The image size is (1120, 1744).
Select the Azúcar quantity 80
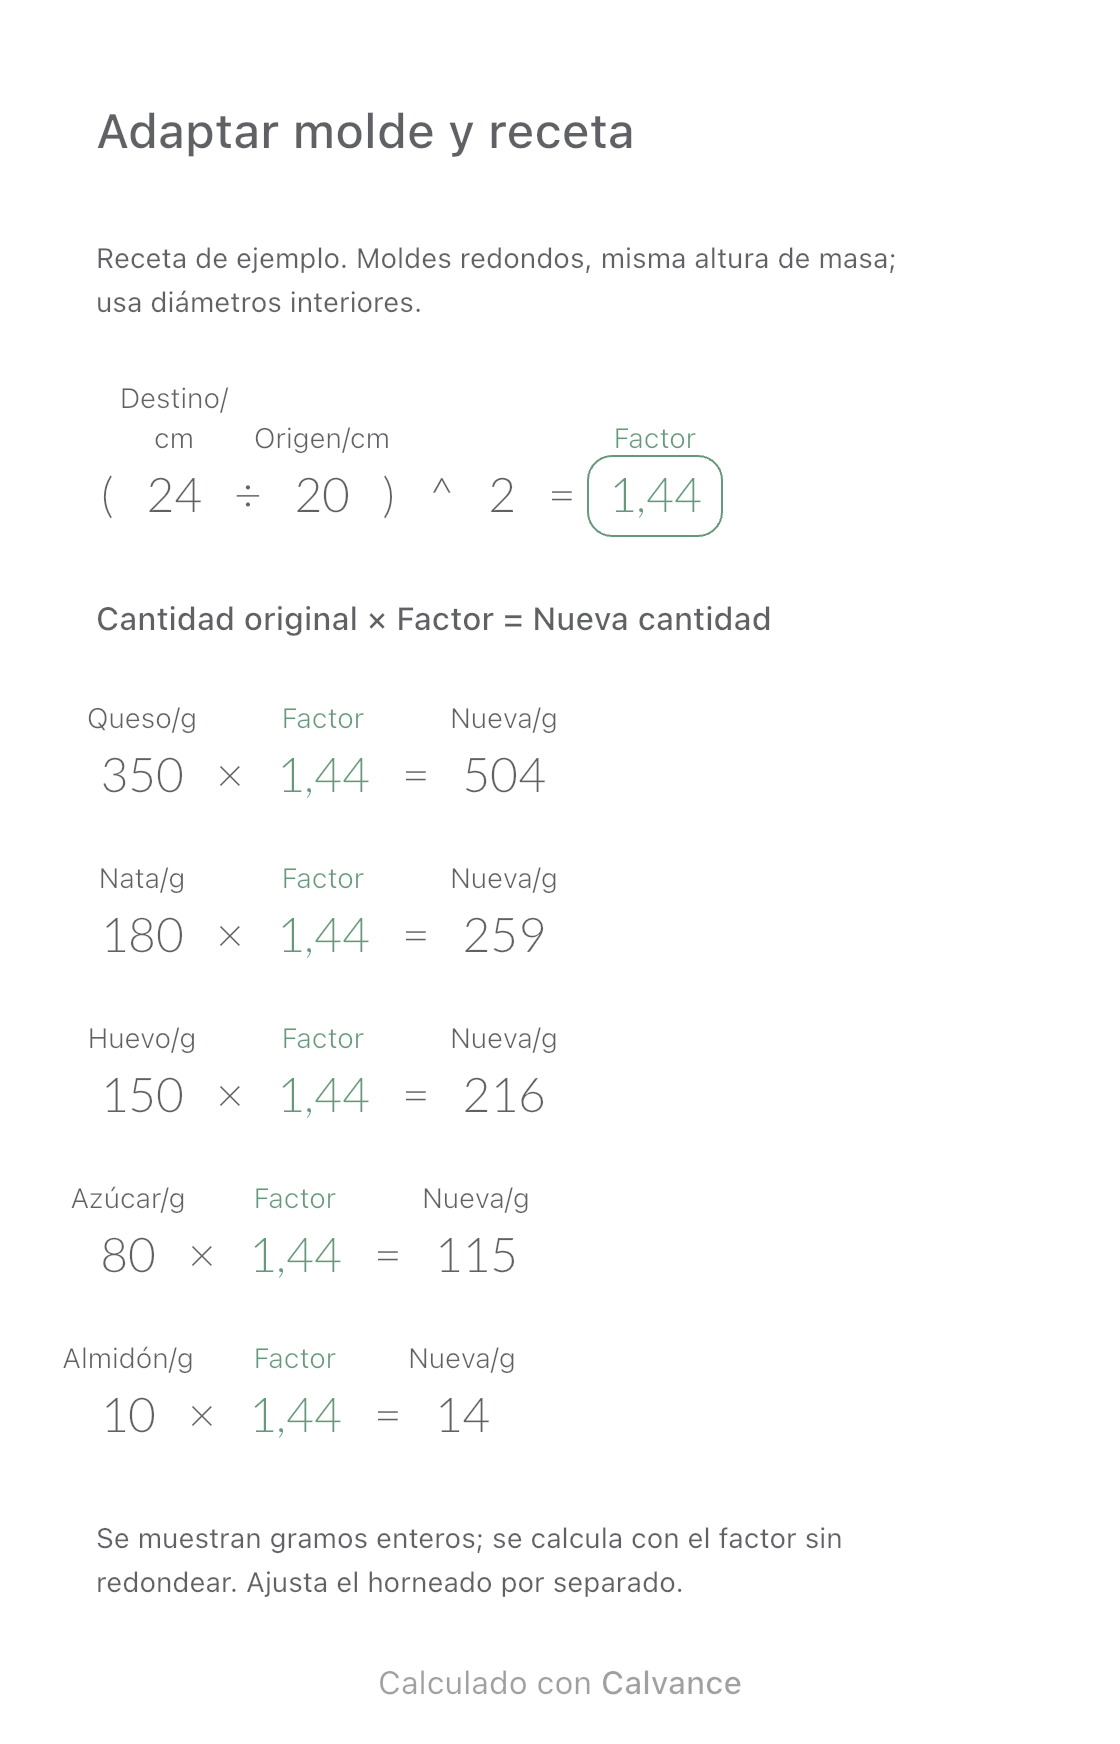tap(128, 1256)
